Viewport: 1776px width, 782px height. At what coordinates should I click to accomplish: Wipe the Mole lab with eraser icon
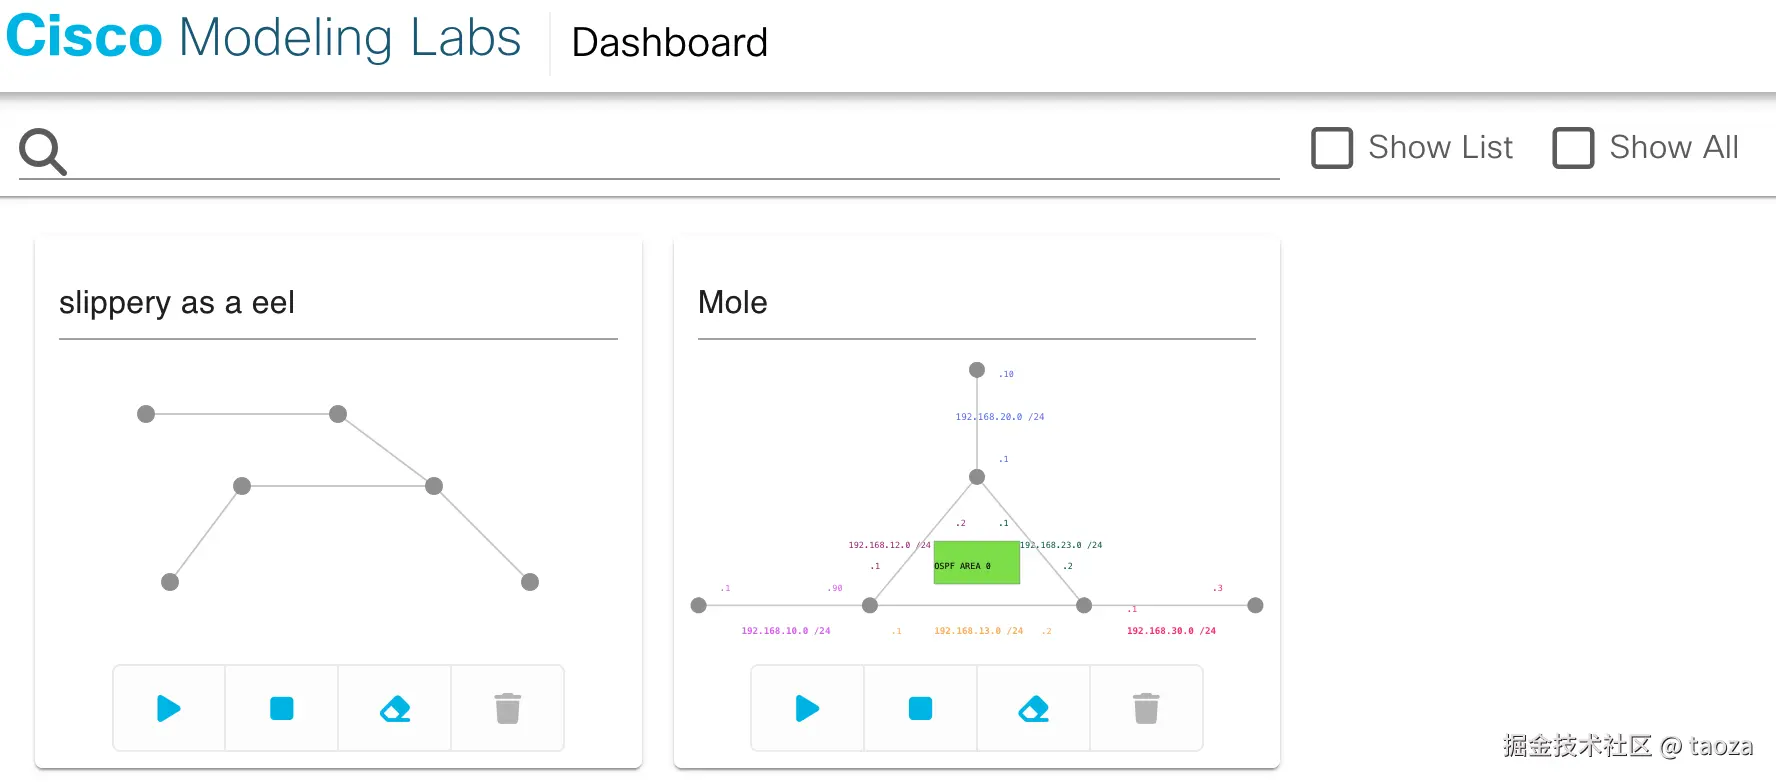[x=1033, y=709]
